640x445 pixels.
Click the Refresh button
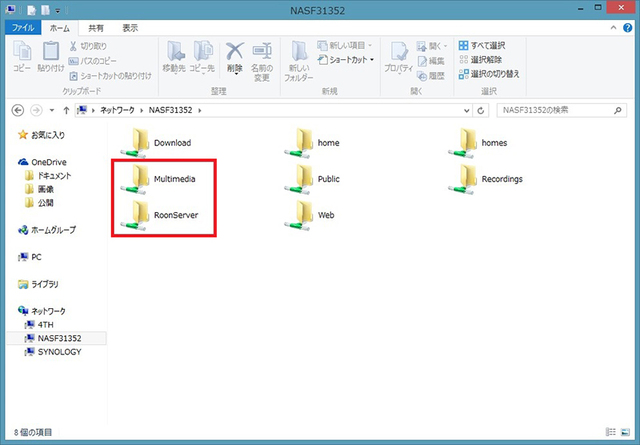tap(481, 110)
